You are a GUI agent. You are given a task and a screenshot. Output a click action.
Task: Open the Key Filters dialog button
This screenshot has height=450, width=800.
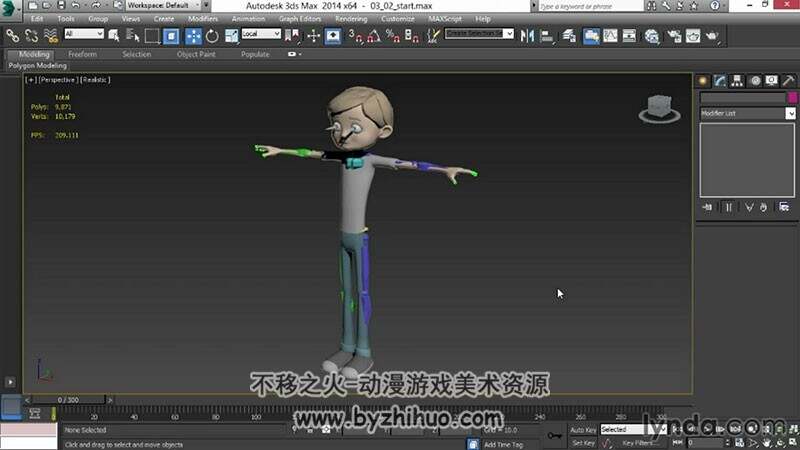coord(638,443)
